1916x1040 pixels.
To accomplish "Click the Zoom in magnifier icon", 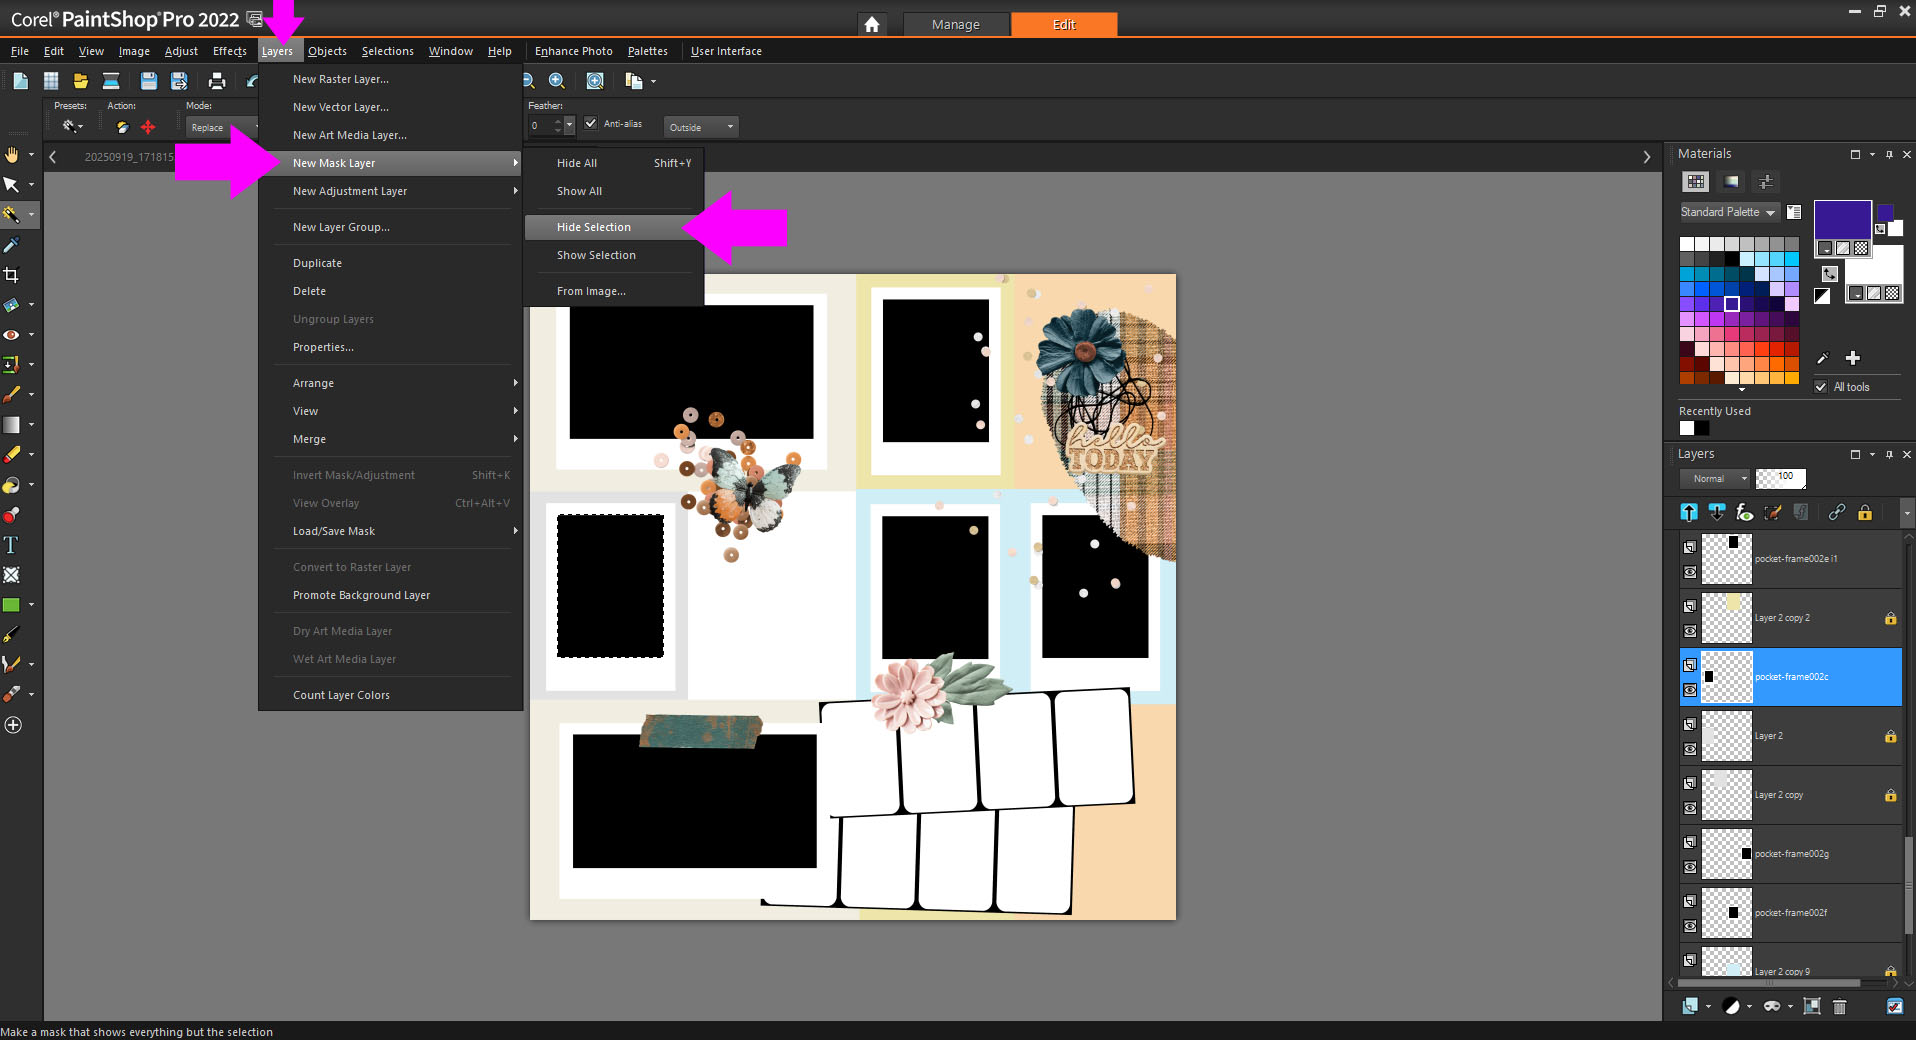I will 557,81.
